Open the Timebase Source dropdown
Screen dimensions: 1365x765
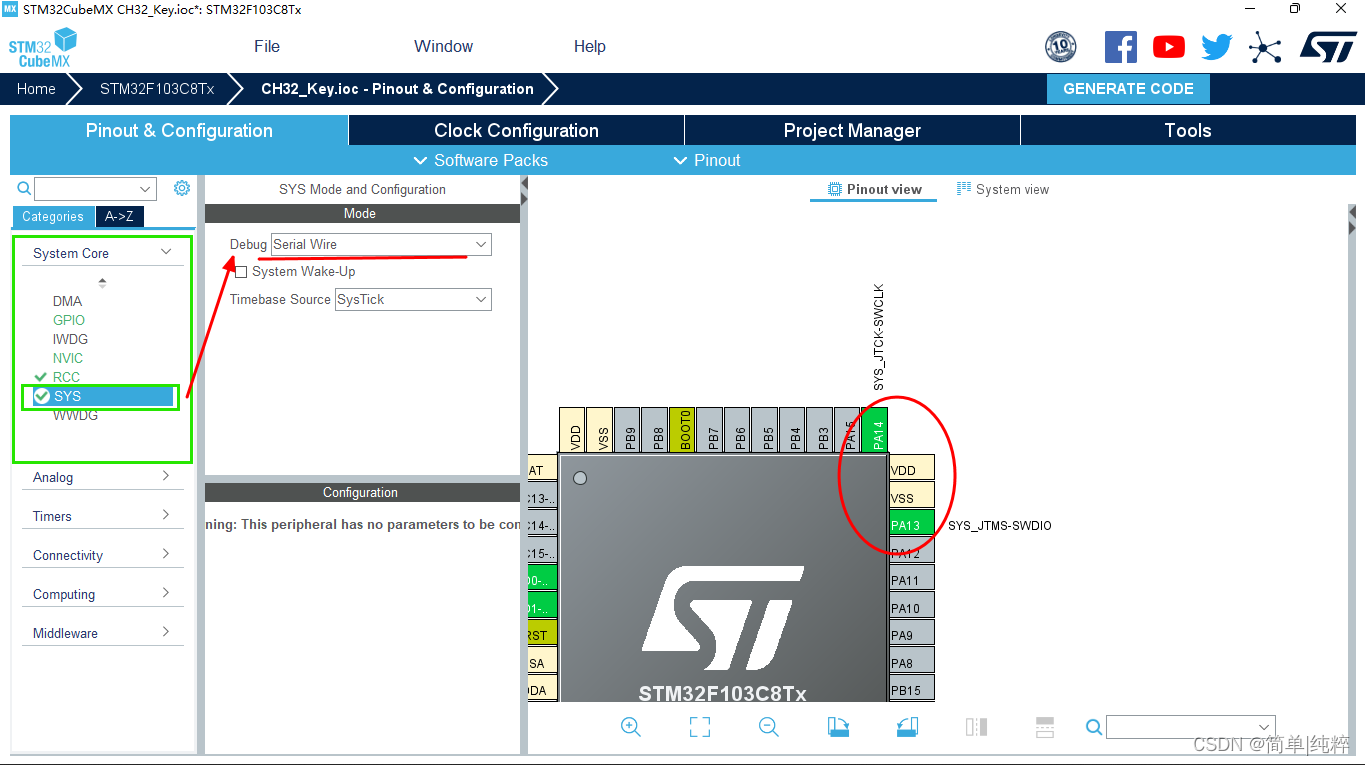413,299
